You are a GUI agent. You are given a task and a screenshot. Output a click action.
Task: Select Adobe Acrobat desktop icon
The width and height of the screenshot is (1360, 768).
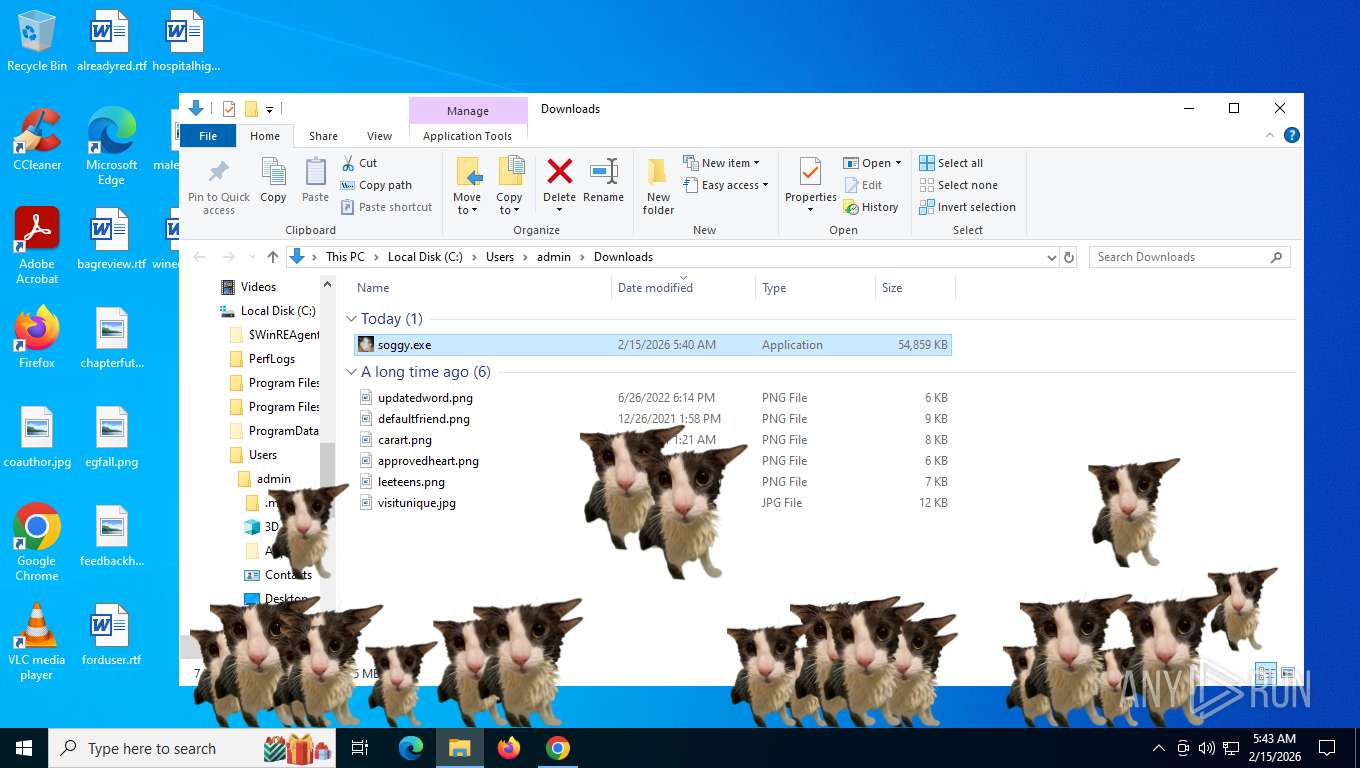tap(37, 246)
